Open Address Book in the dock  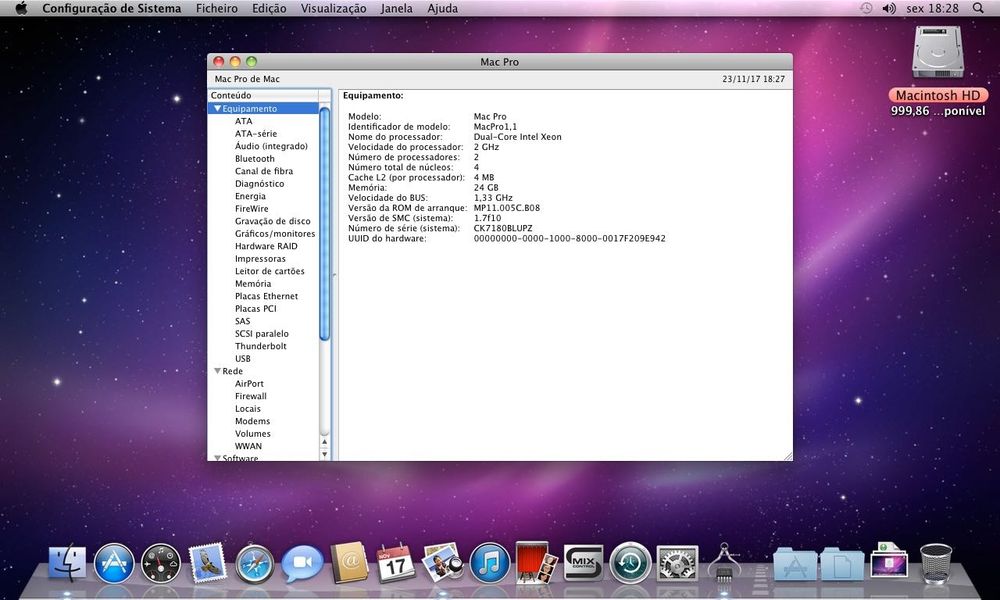(x=349, y=562)
